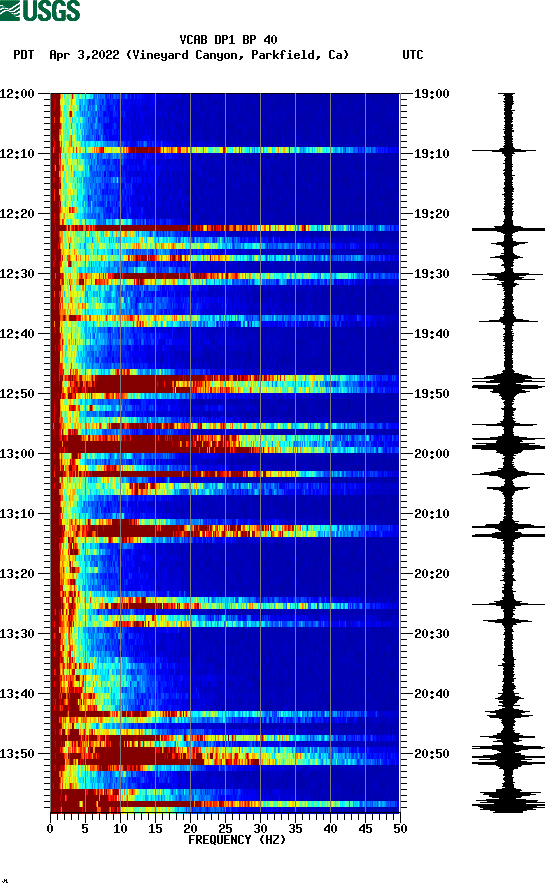Viewport: 552px width, 892px height.
Task: Click the 20:00 UTC time label
Action: point(431,454)
